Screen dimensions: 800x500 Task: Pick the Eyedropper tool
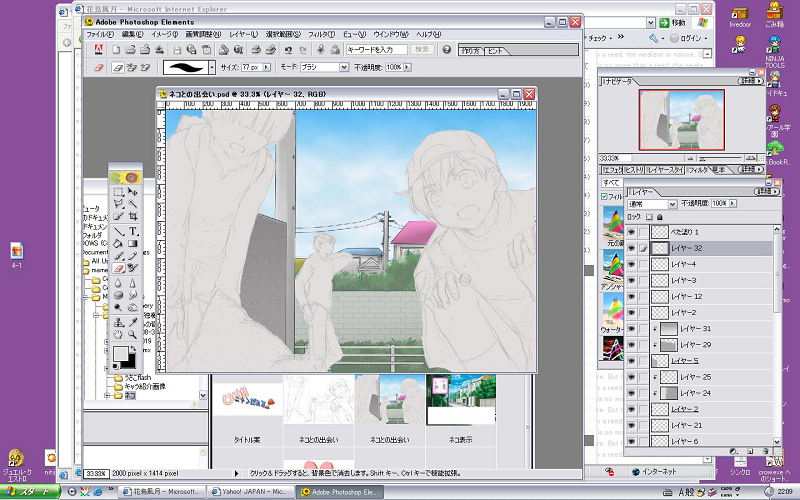[132, 322]
